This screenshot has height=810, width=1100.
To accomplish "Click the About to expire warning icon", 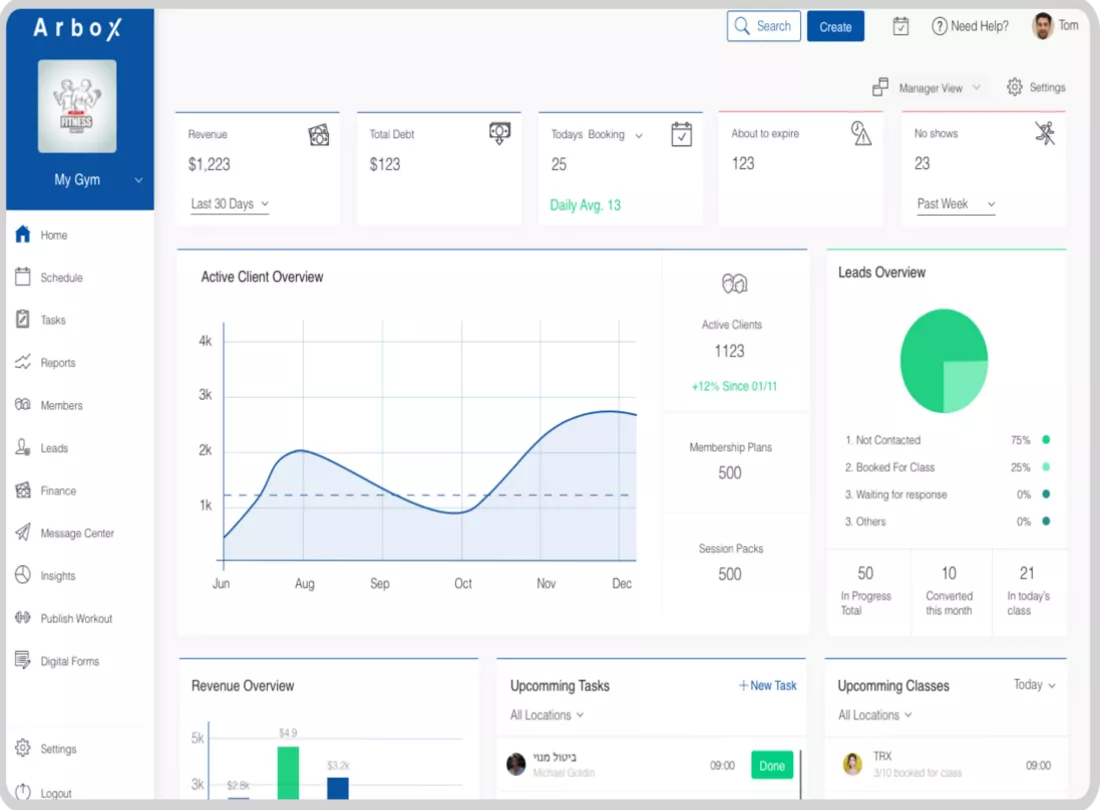I will (x=861, y=133).
